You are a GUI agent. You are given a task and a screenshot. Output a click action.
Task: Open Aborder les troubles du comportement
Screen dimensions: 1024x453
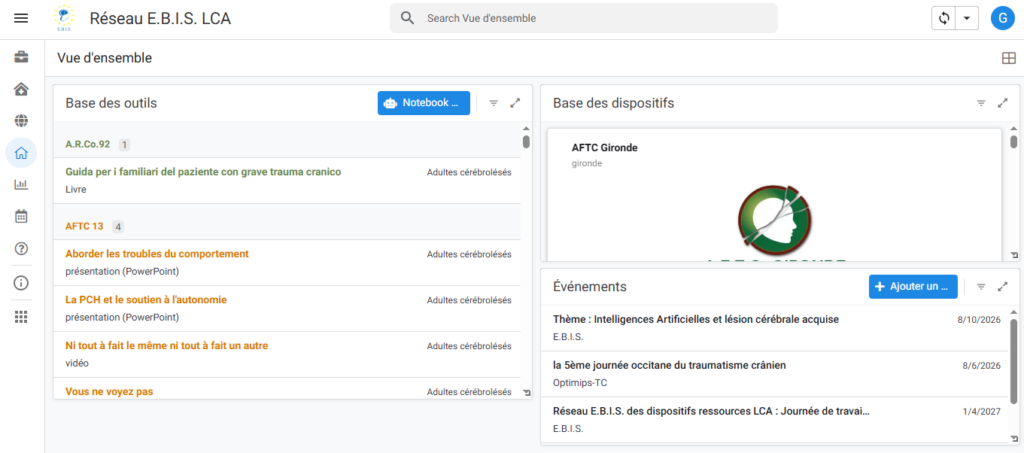(287, 262)
